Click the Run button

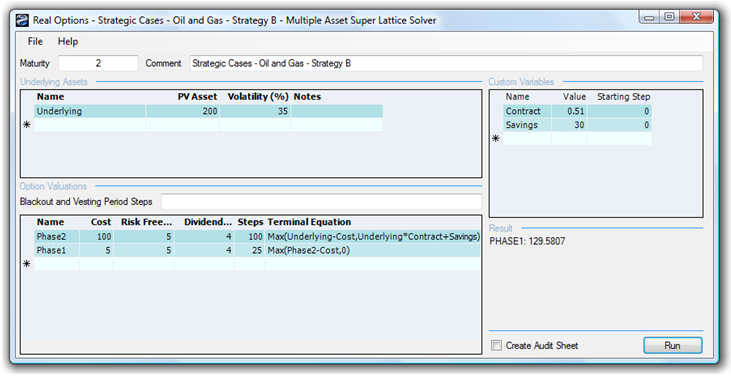[x=672, y=345]
